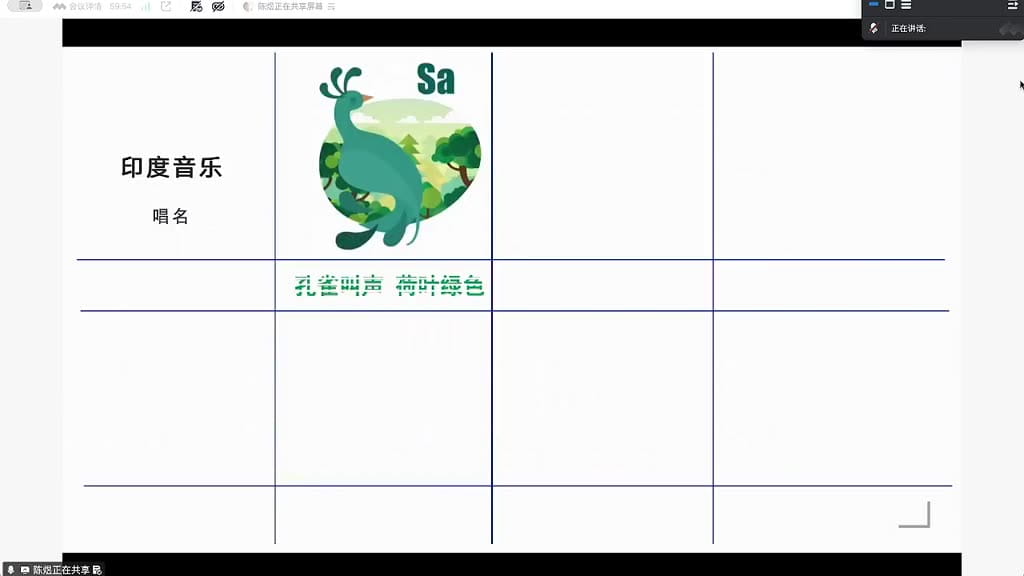1024x576 pixels.
Task: Check the network signal bars icon
Action: point(146,7)
